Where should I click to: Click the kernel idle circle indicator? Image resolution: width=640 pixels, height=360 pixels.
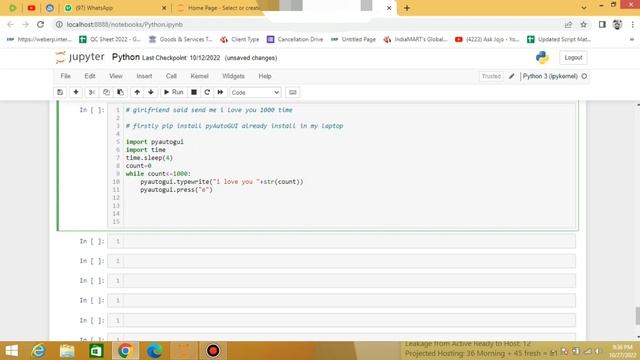coord(584,76)
